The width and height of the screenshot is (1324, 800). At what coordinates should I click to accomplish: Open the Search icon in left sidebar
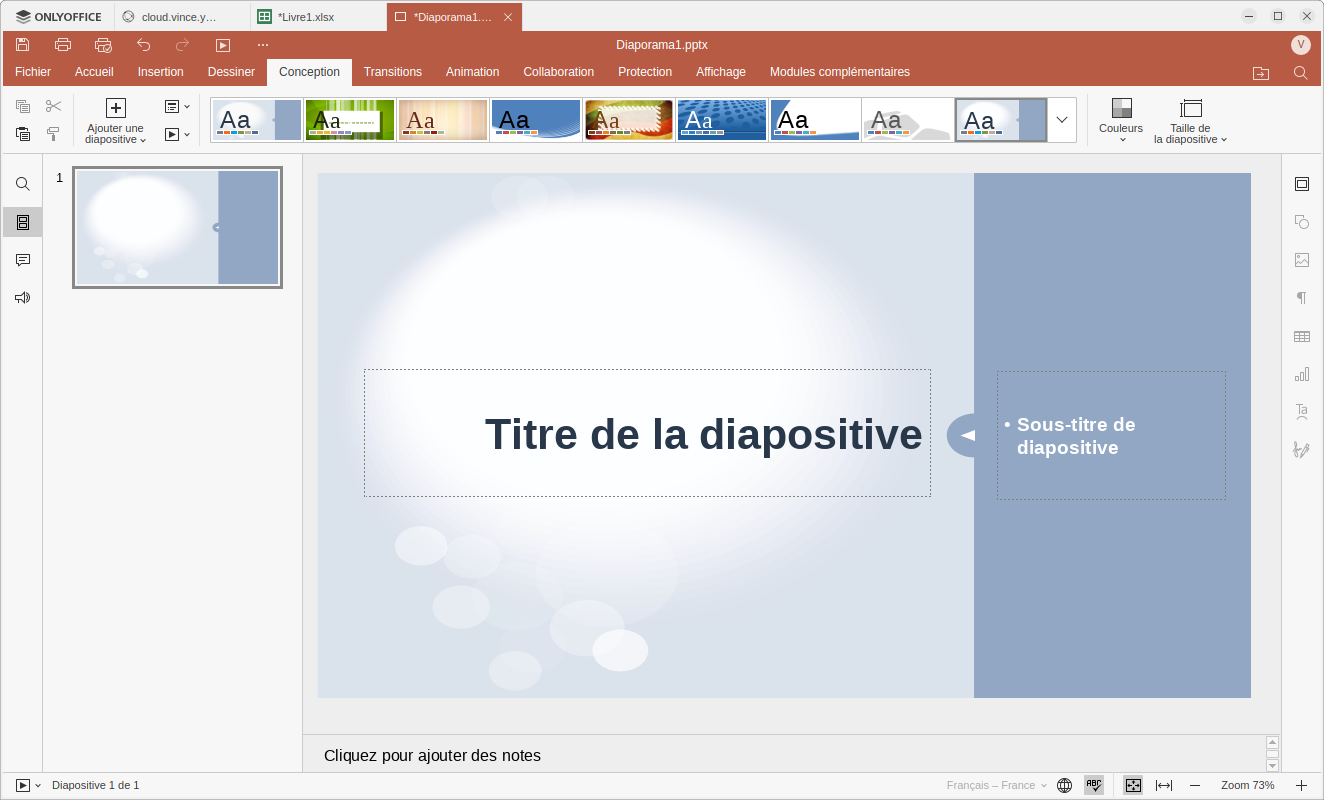23,184
